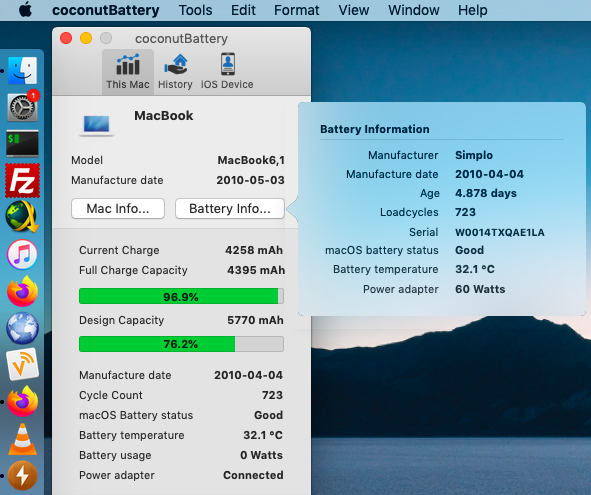591x495 pixels.
Task: Open the Window menu
Action: click(414, 10)
